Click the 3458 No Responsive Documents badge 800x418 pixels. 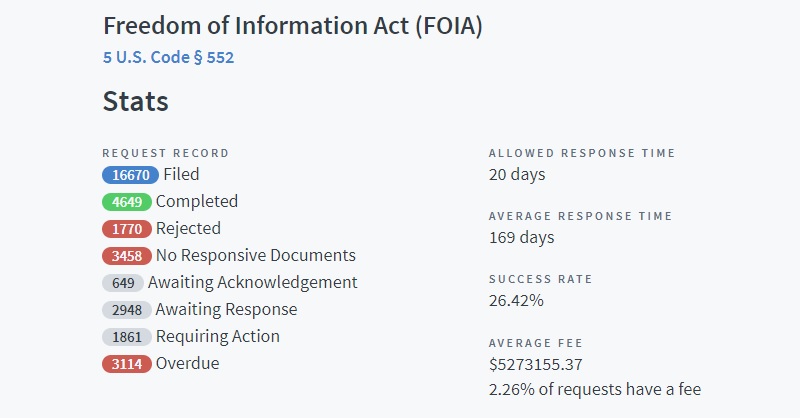click(127, 256)
